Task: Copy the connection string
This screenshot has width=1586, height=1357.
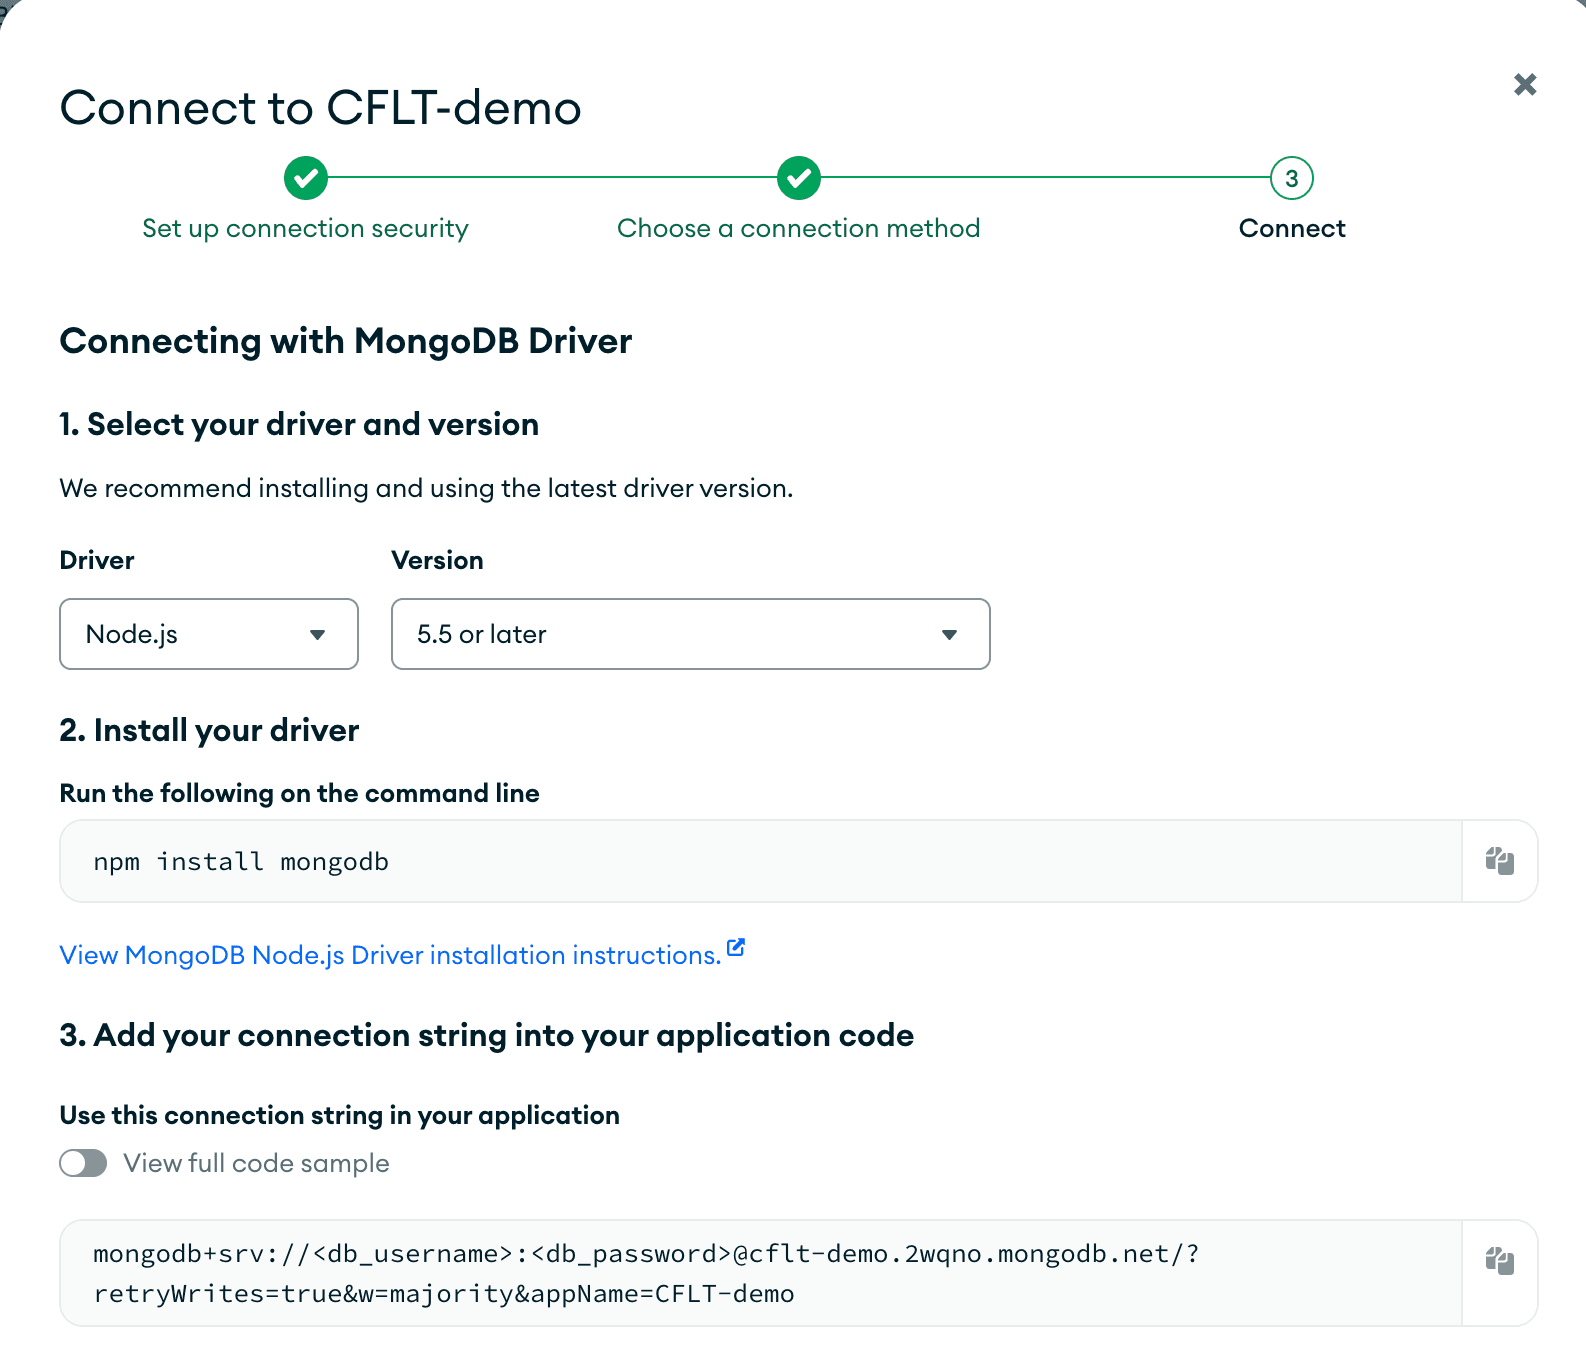Action: 1499,1261
